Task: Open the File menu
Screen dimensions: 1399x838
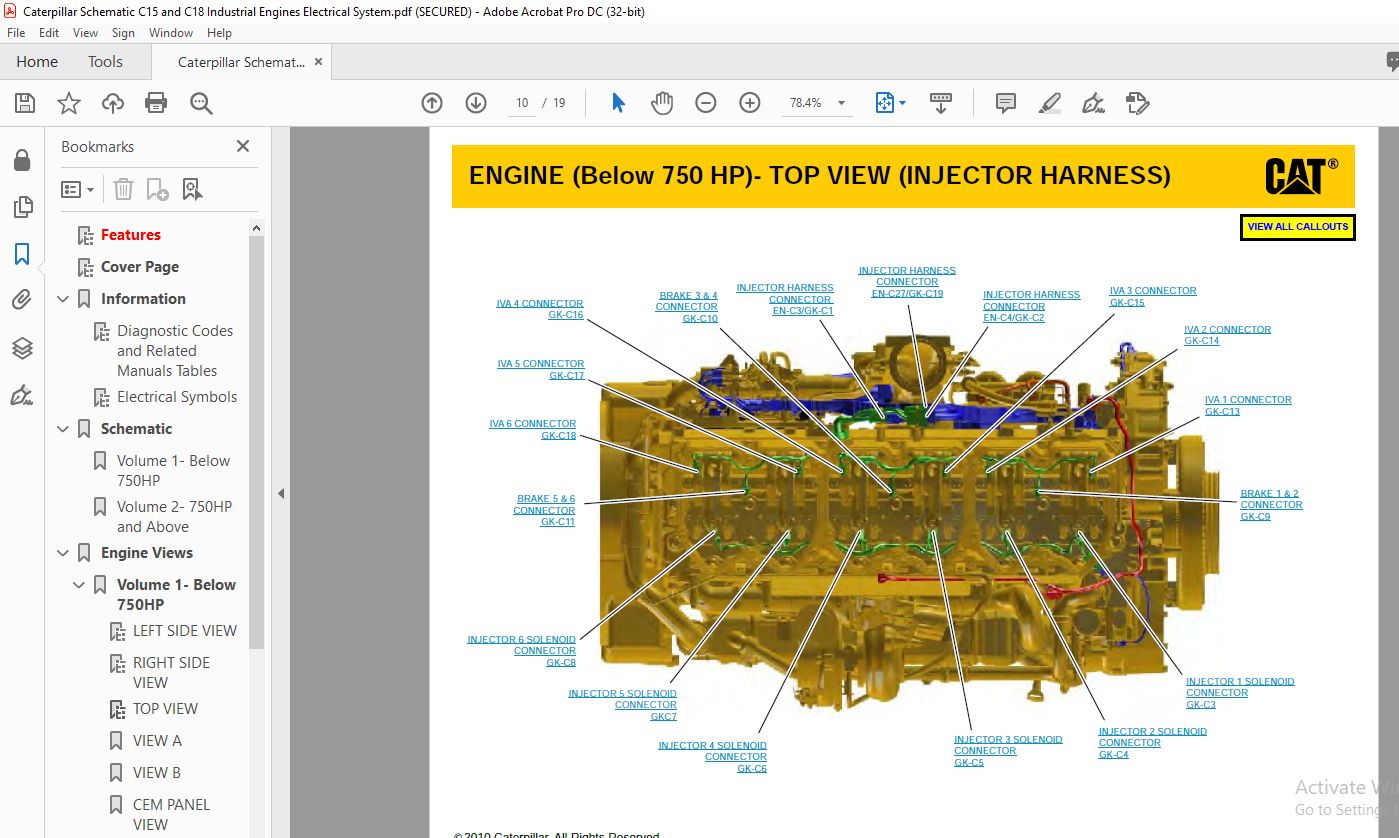Action: pyautogui.click(x=16, y=33)
